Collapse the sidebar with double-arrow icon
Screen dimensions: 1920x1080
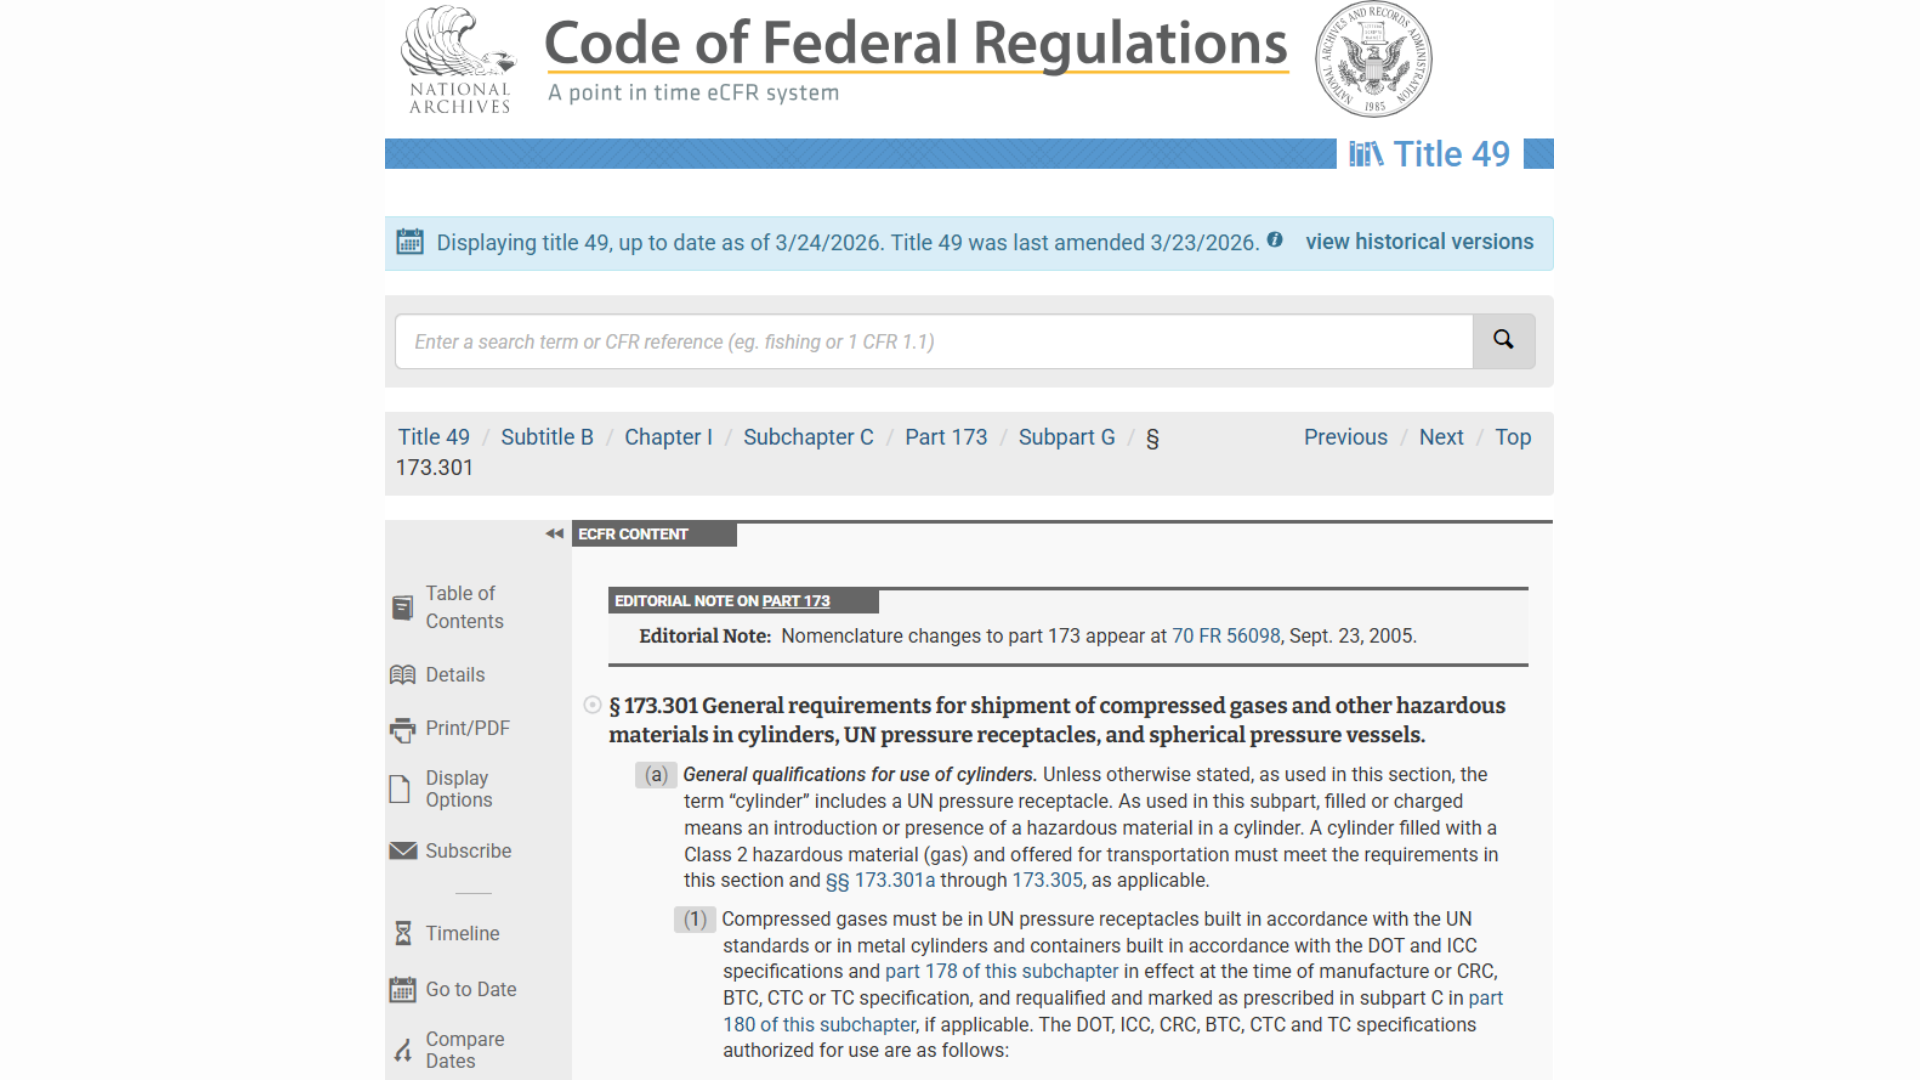[554, 534]
